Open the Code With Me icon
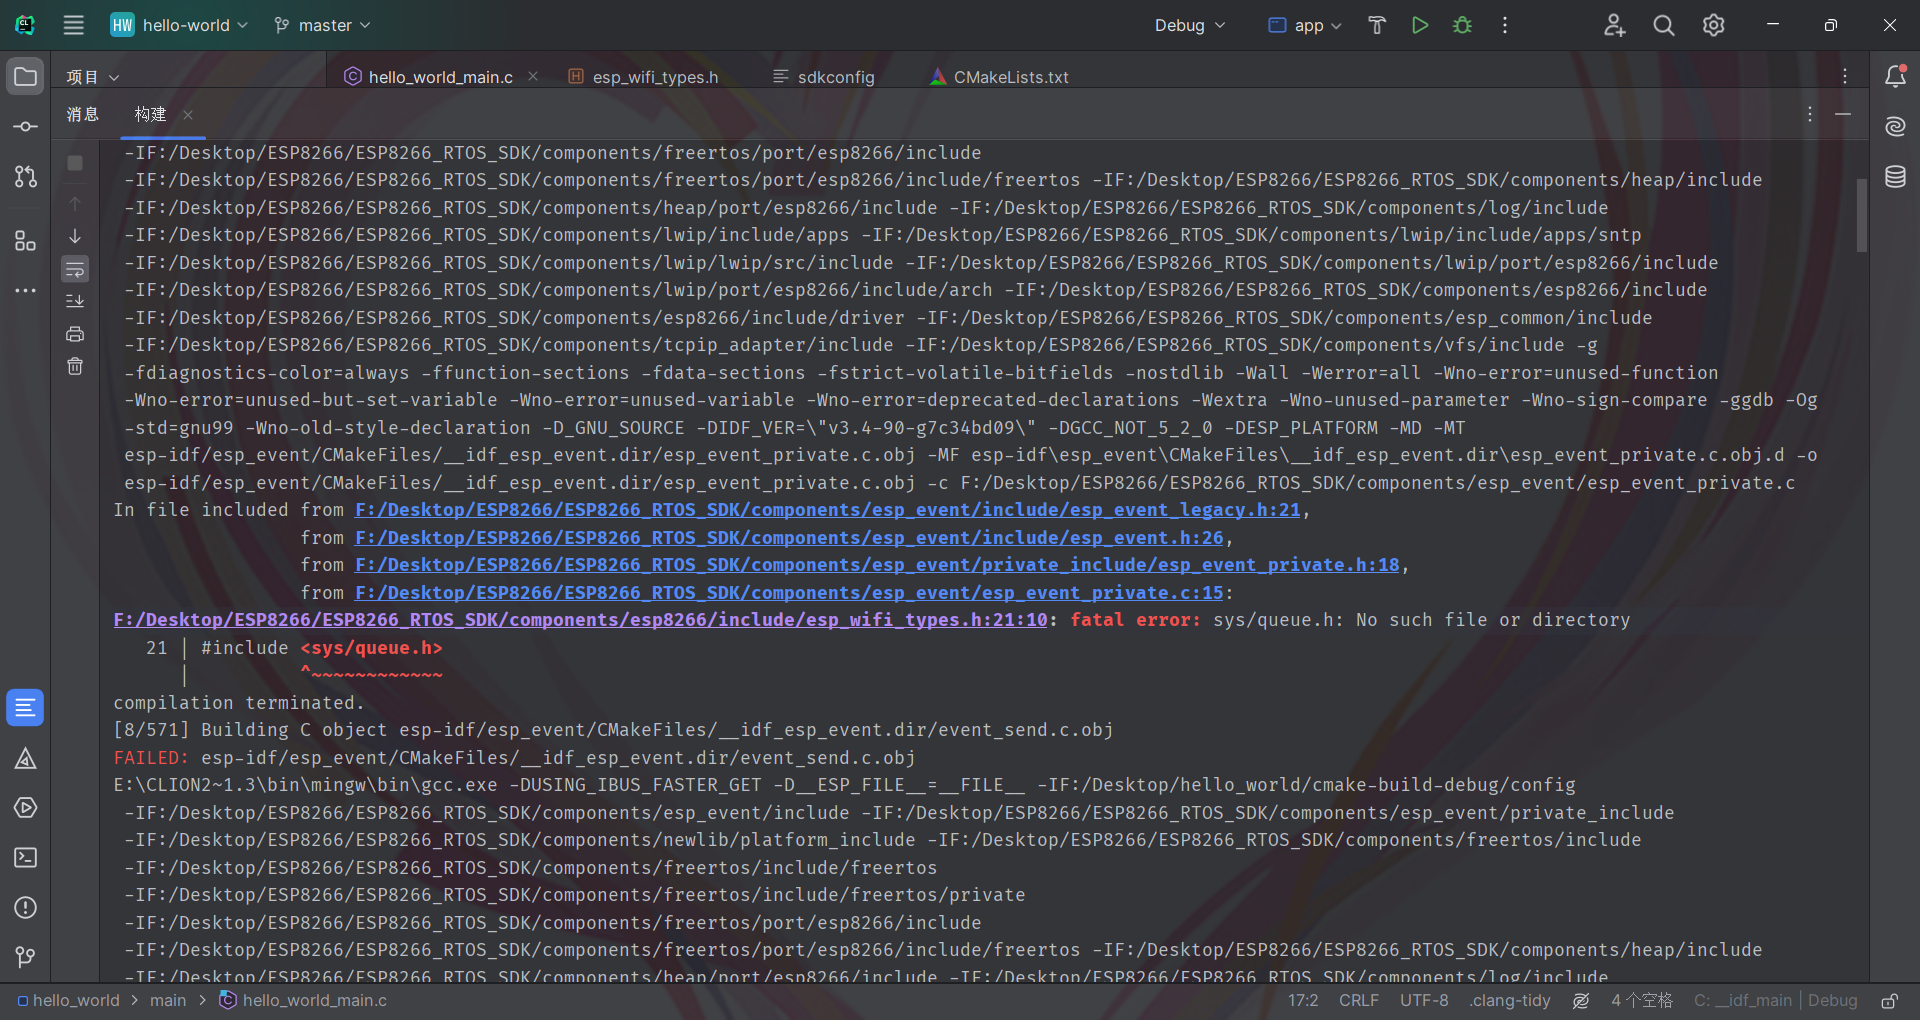The height and width of the screenshot is (1020, 1920). 1614,25
